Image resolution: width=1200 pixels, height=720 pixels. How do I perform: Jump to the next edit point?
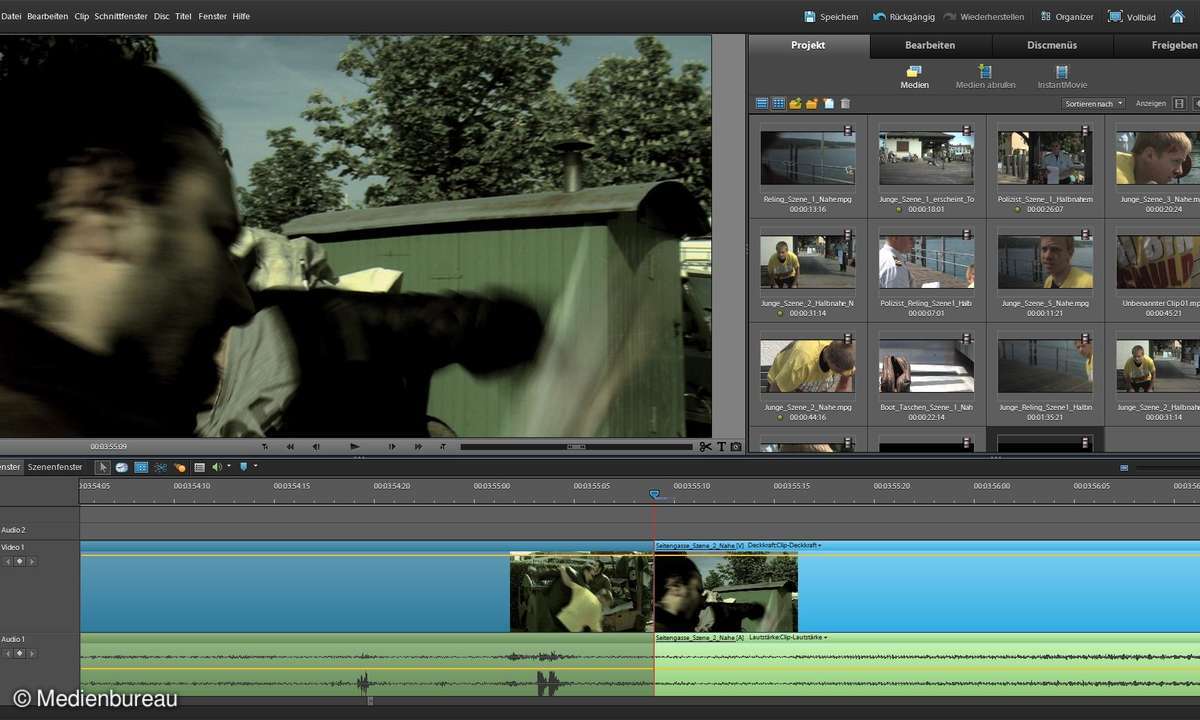point(443,446)
